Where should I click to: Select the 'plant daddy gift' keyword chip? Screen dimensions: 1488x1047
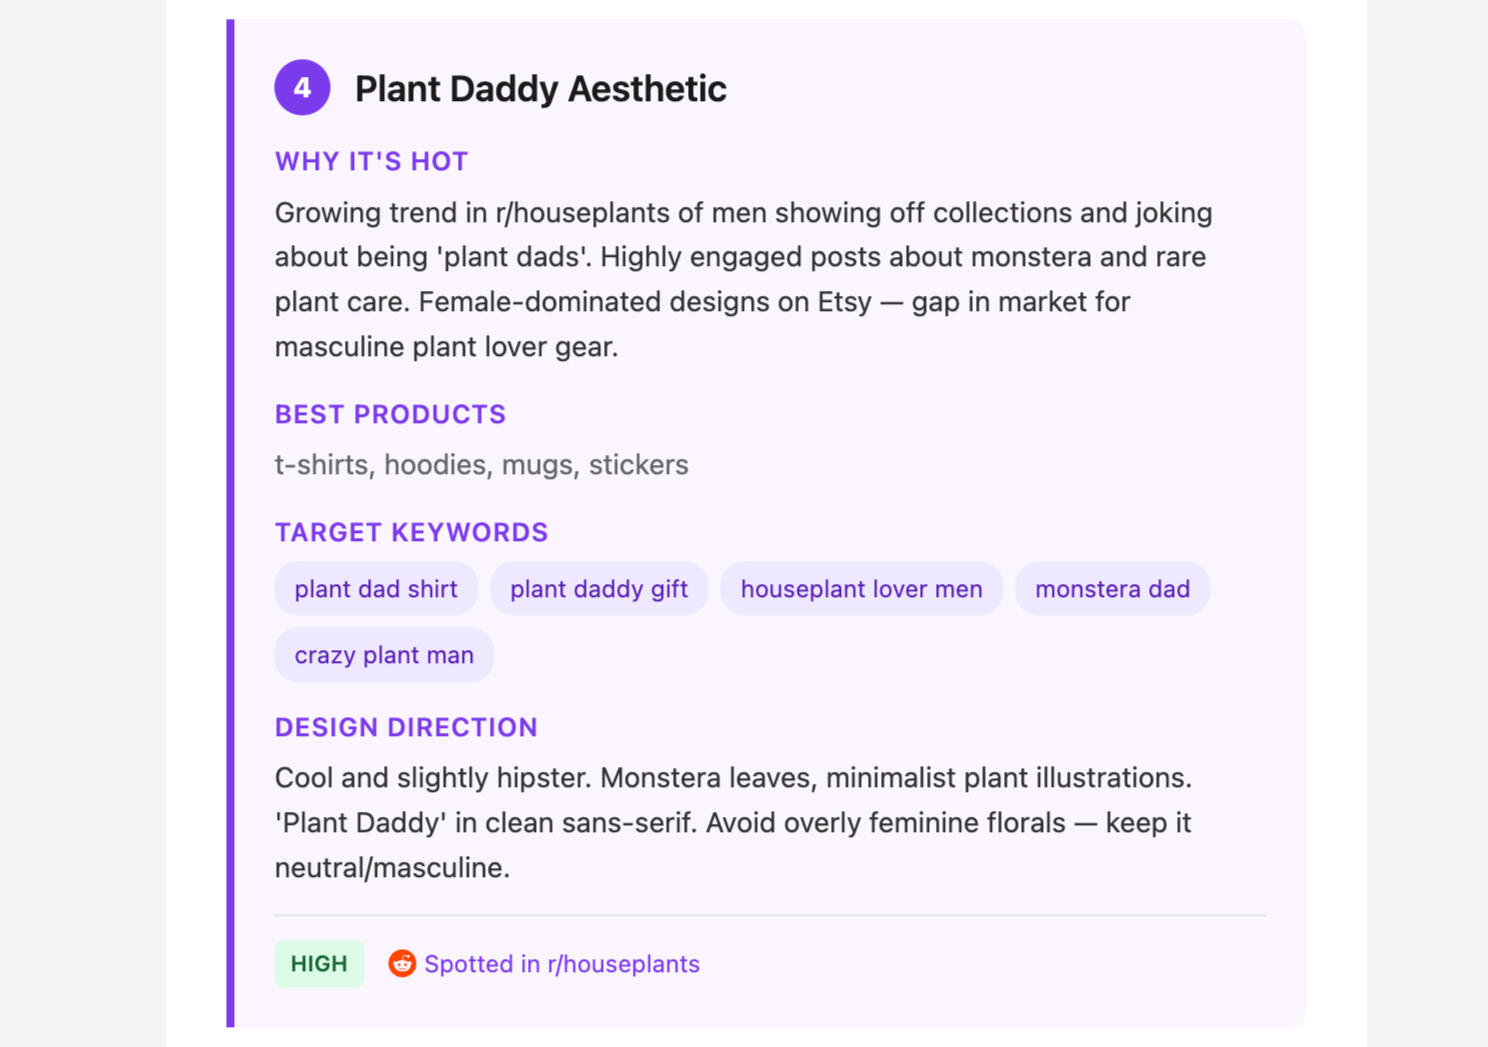coord(599,589)
